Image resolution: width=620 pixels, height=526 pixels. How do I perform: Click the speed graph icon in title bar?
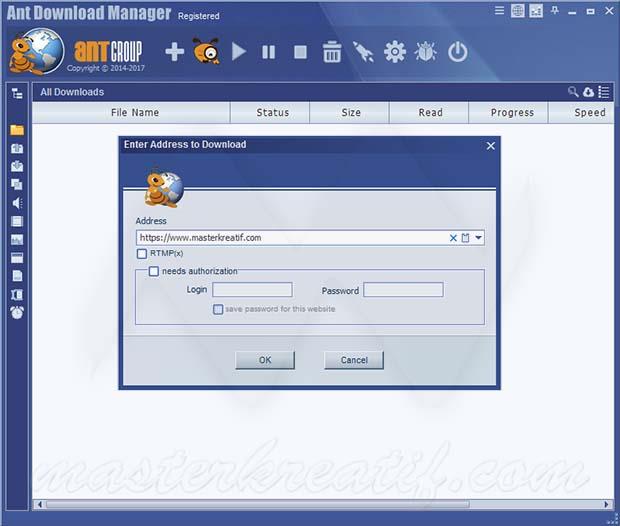536,11
